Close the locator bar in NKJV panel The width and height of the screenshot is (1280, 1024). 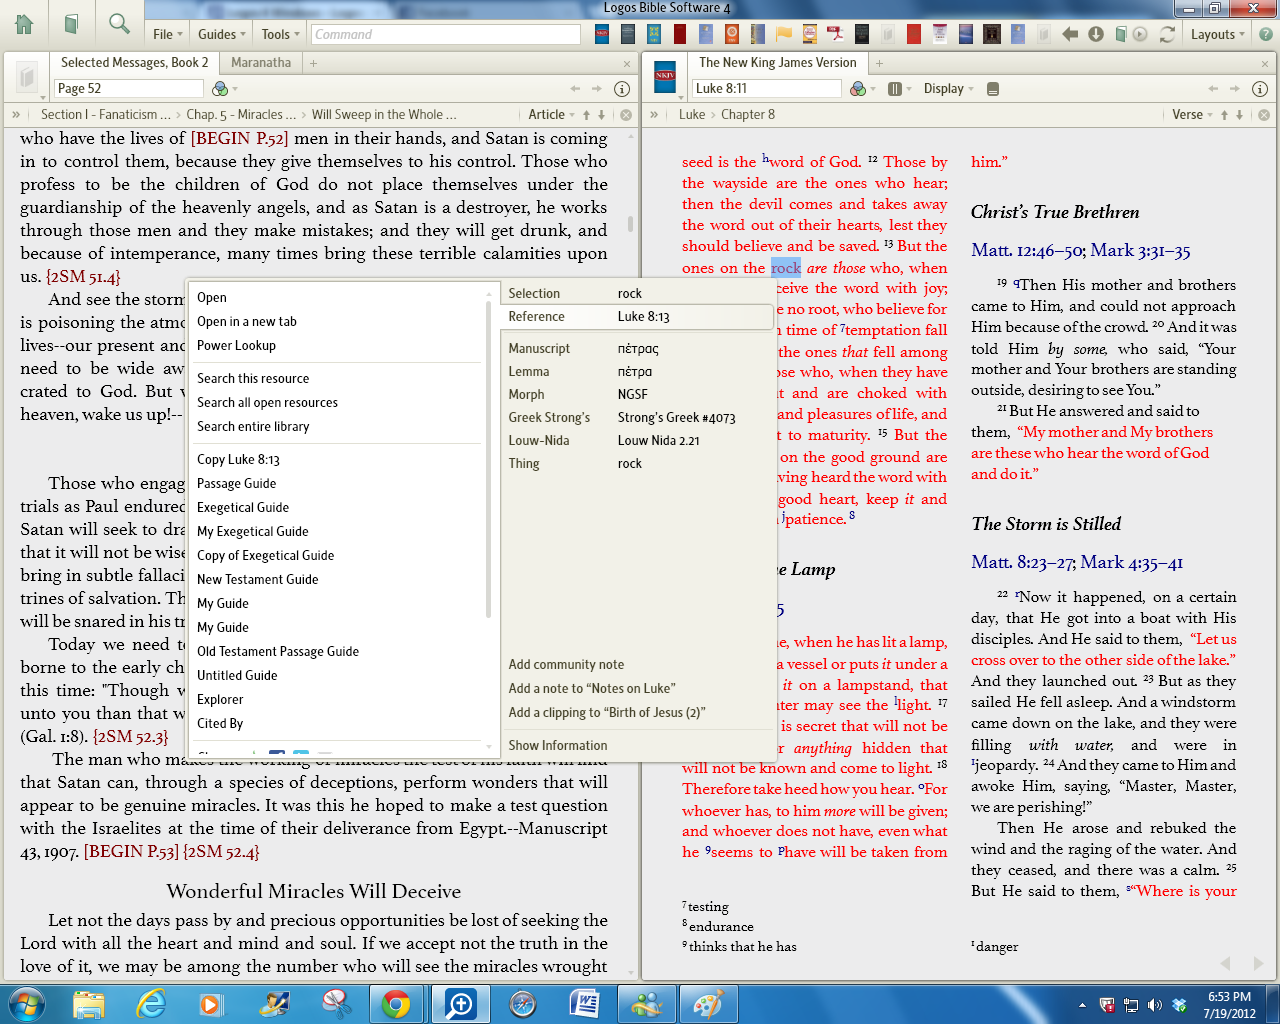(1264, 115)
